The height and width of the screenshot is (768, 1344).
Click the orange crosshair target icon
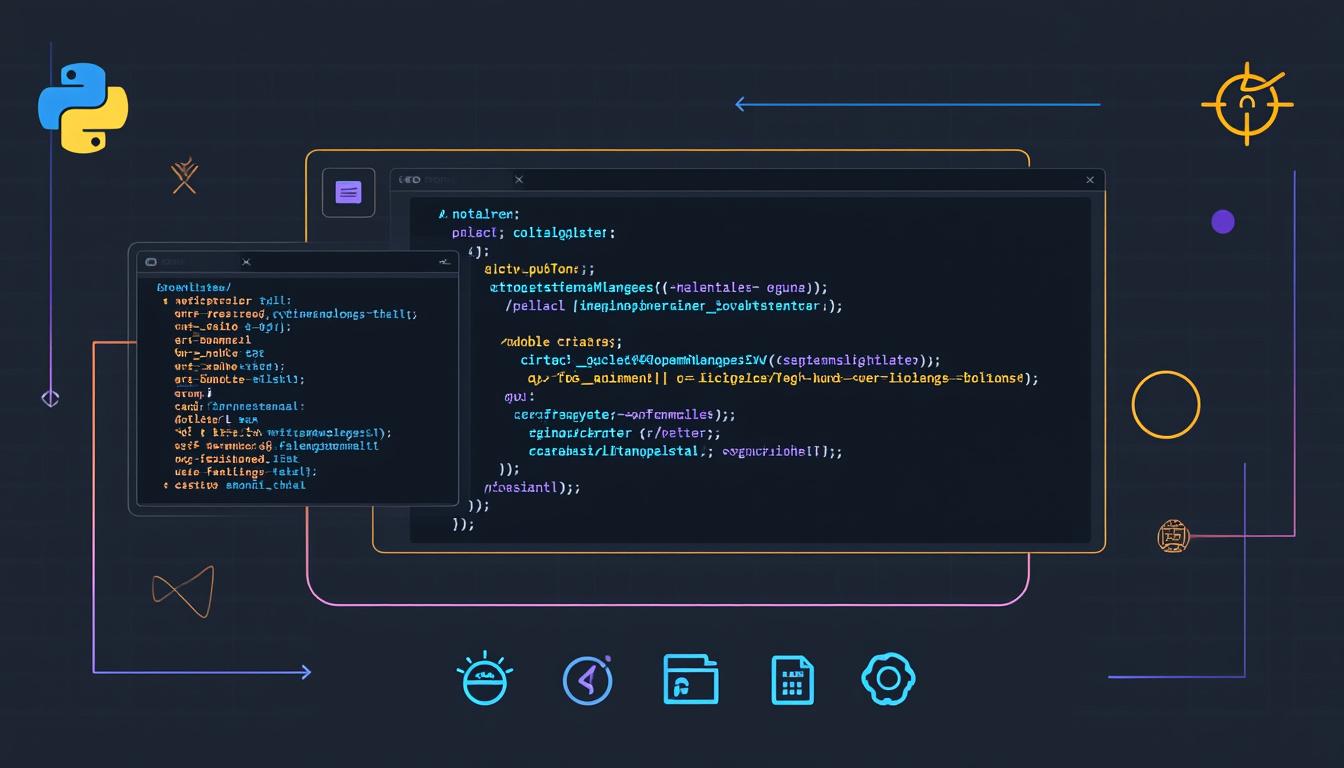tap(1247, 103)
